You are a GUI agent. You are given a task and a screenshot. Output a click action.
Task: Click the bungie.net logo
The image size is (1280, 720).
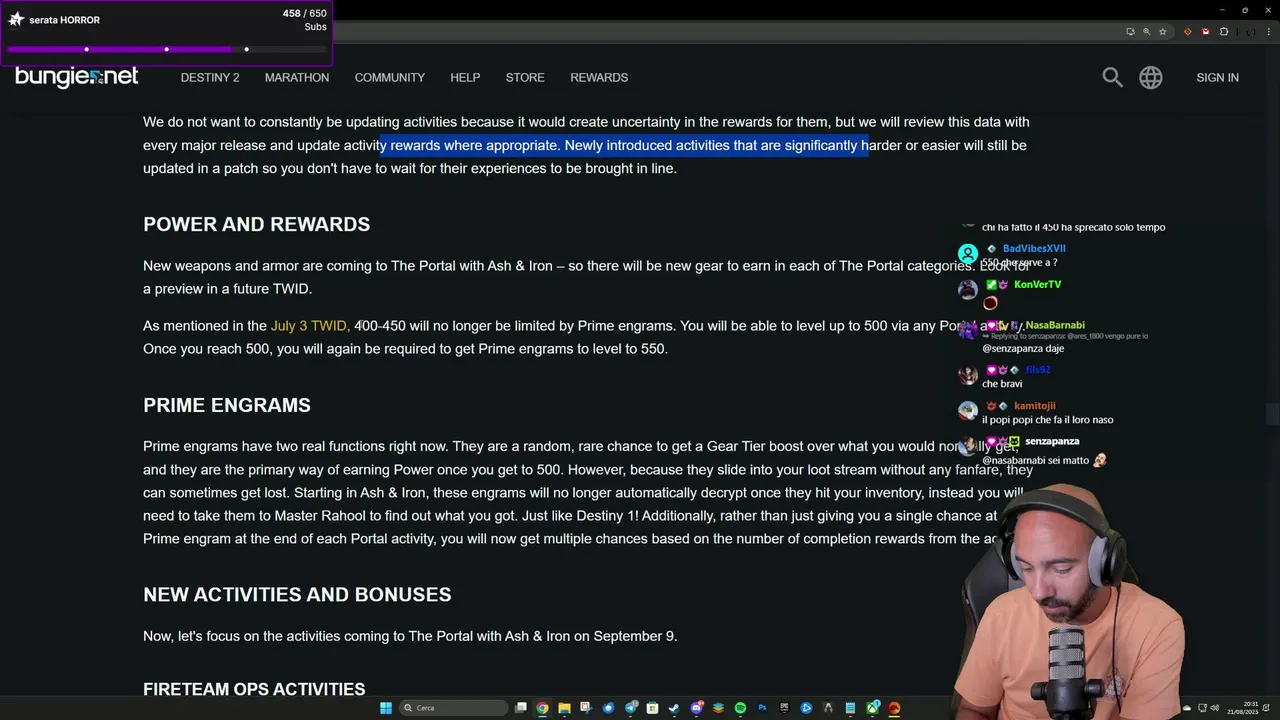76,77
